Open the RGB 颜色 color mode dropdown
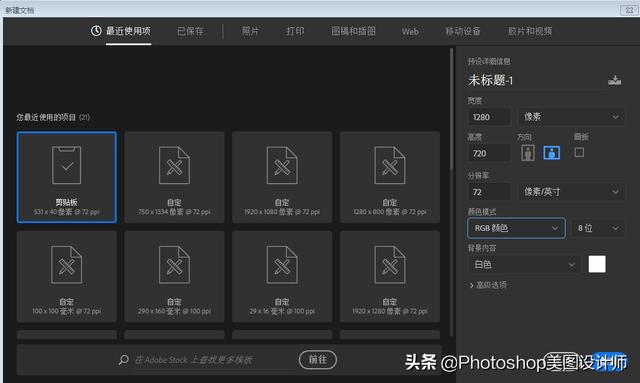Viewport: 640px width, 383px height. tap(516, 228)
